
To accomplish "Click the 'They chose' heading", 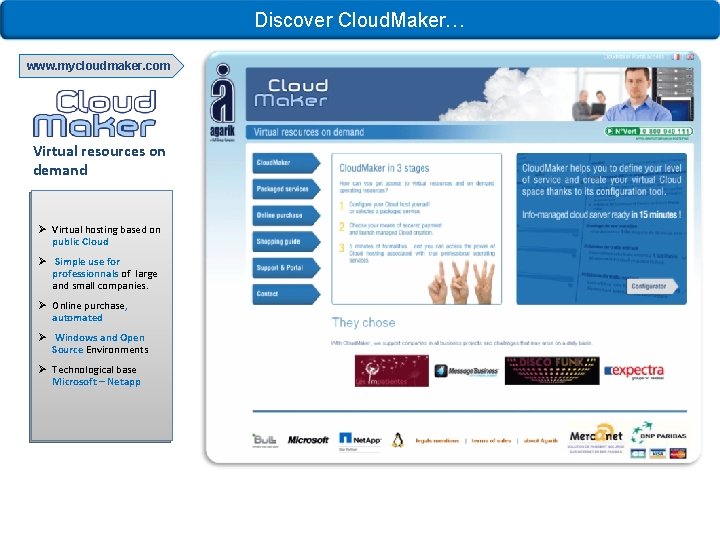I will click(x=363, y=322).
